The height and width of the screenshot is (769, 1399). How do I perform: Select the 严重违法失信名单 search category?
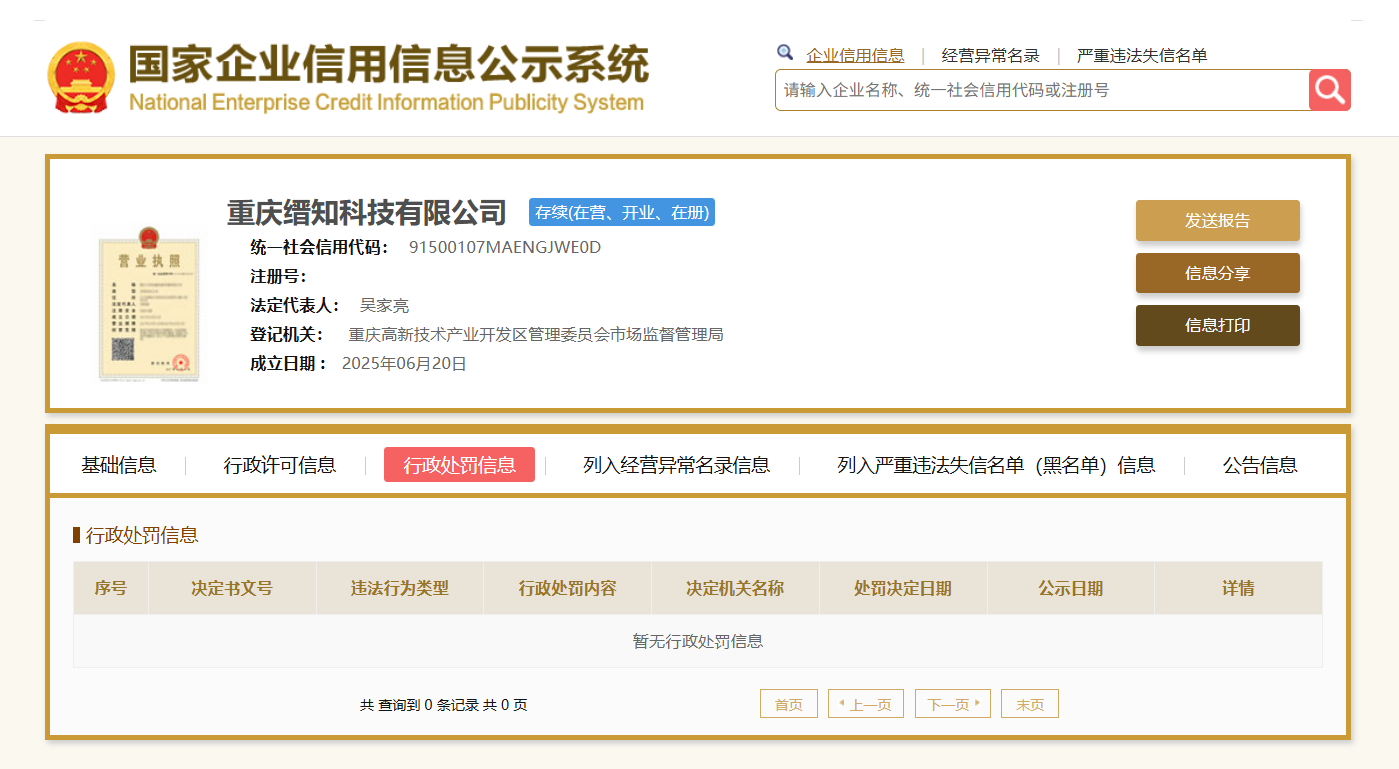[x=1142, y=56]
